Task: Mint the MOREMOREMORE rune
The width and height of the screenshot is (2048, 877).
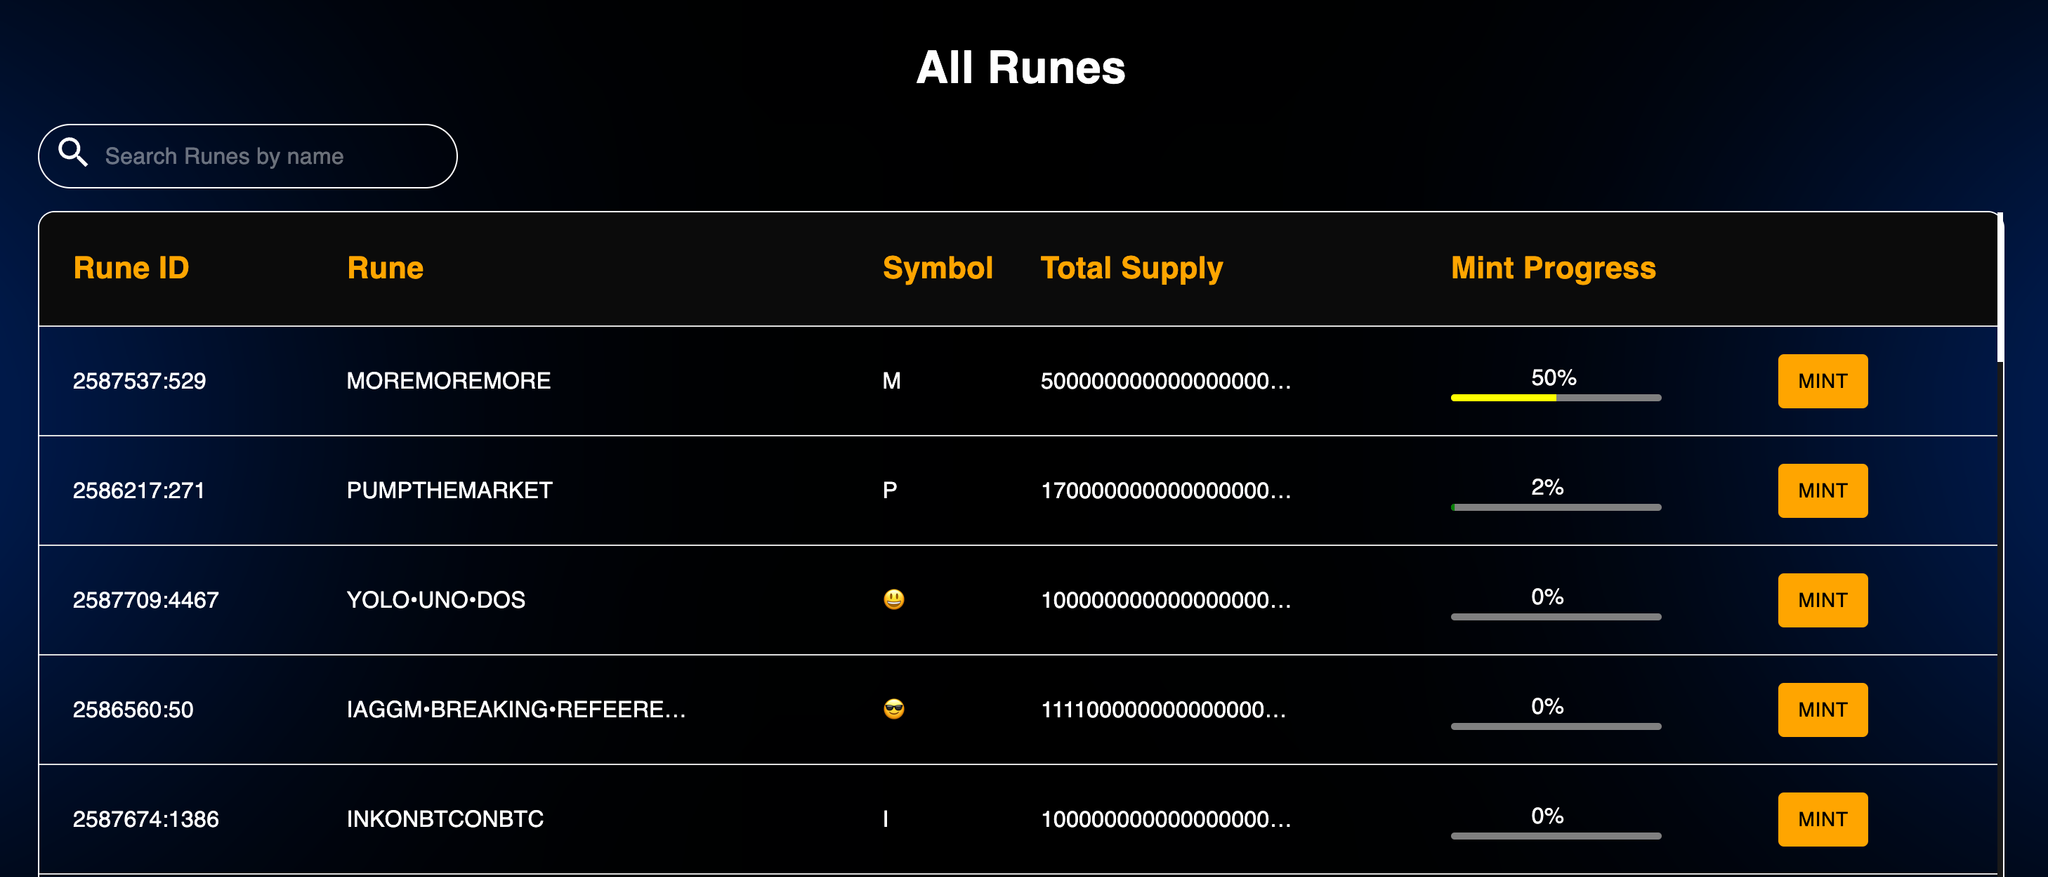Action: (1822, 381)
